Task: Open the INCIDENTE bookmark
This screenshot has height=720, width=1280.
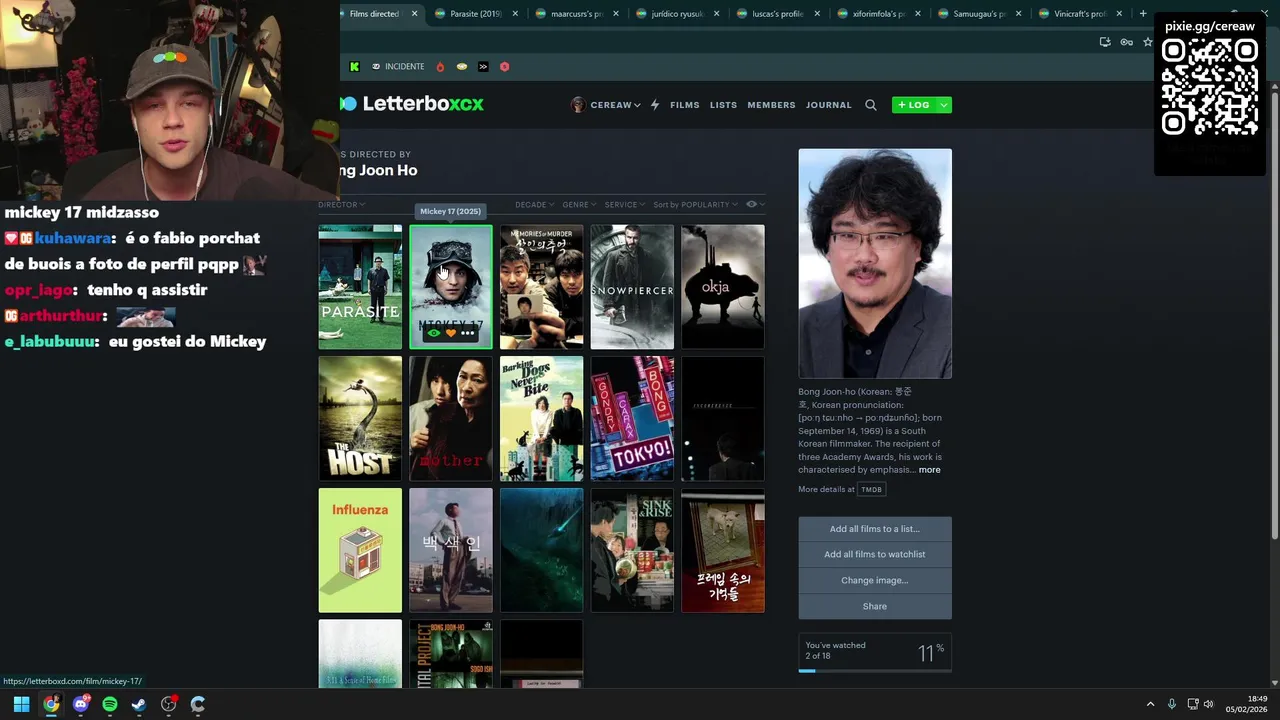Action: [x=398, y=67]
